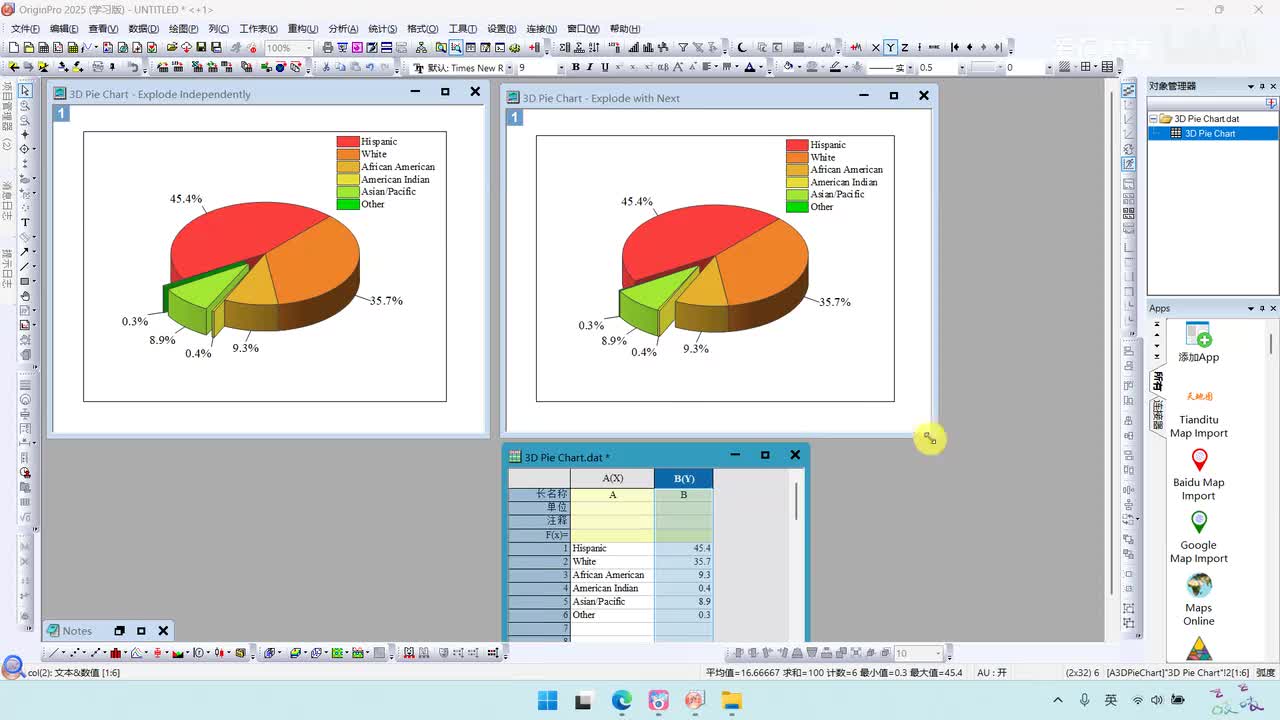
Task: Open the Object Manager panel dropdown arrow
Action: point(1250,86)
